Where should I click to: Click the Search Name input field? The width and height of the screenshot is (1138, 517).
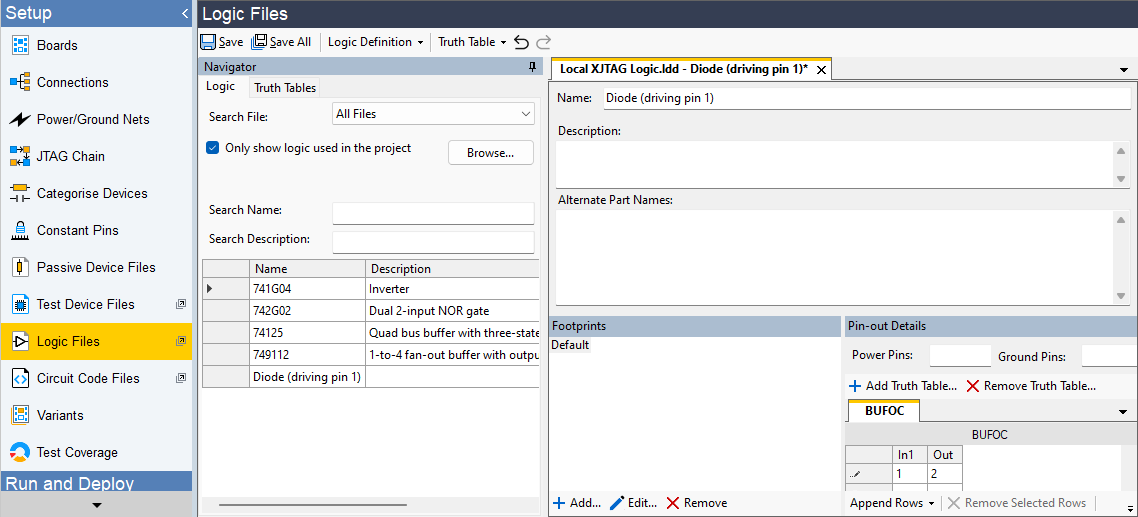(x=433, y=213)
